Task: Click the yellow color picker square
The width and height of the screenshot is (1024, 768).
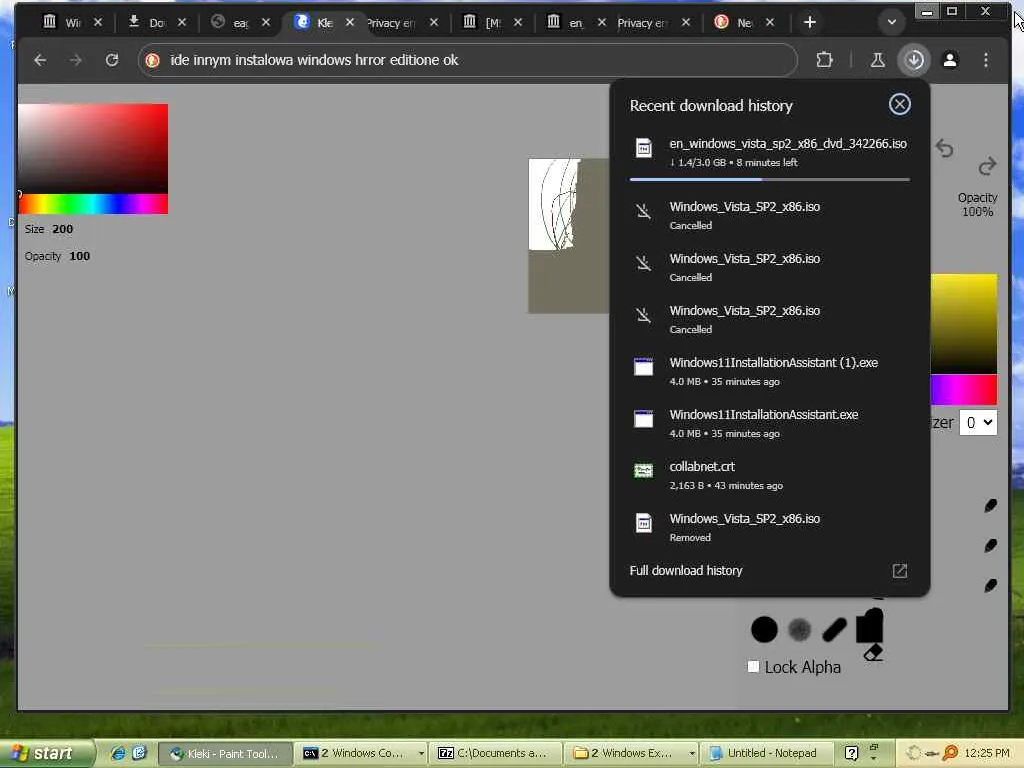Action: tap(964, 324)
